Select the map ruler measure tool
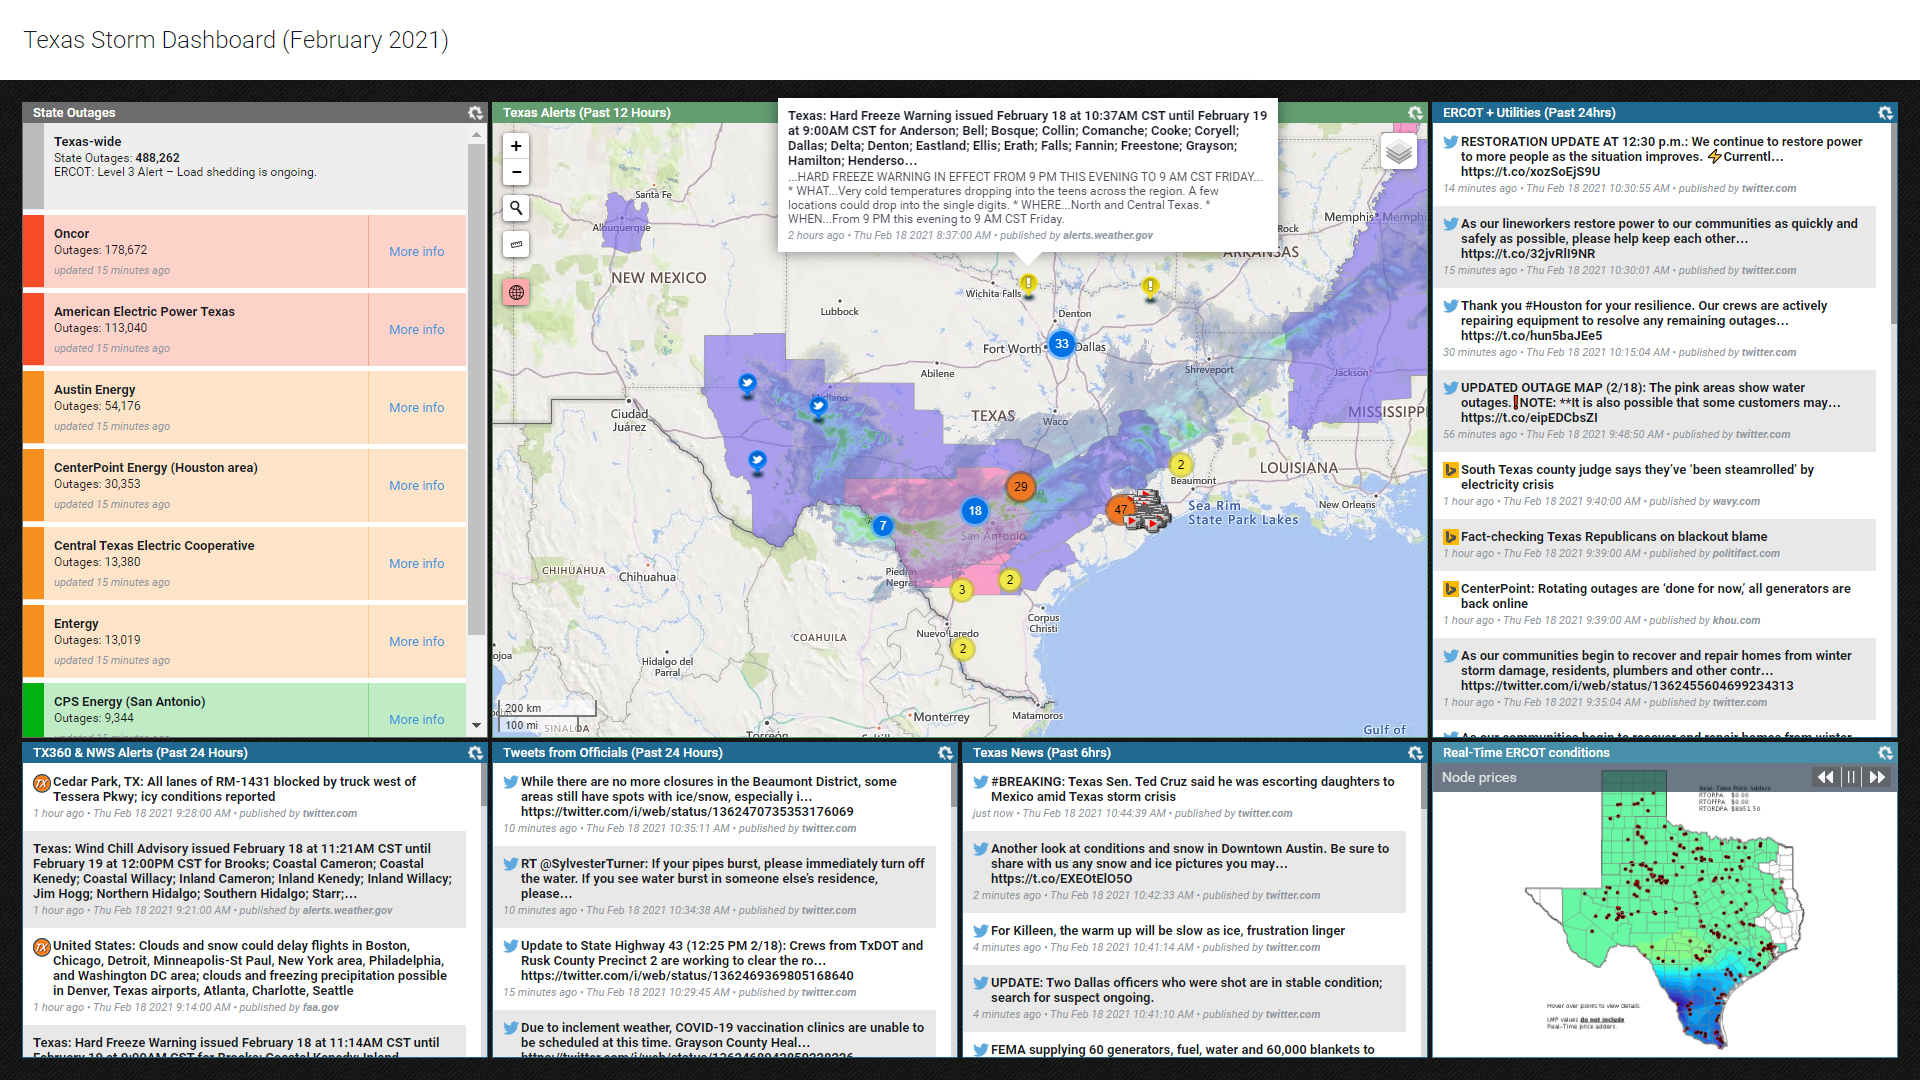 pos(516,244)
